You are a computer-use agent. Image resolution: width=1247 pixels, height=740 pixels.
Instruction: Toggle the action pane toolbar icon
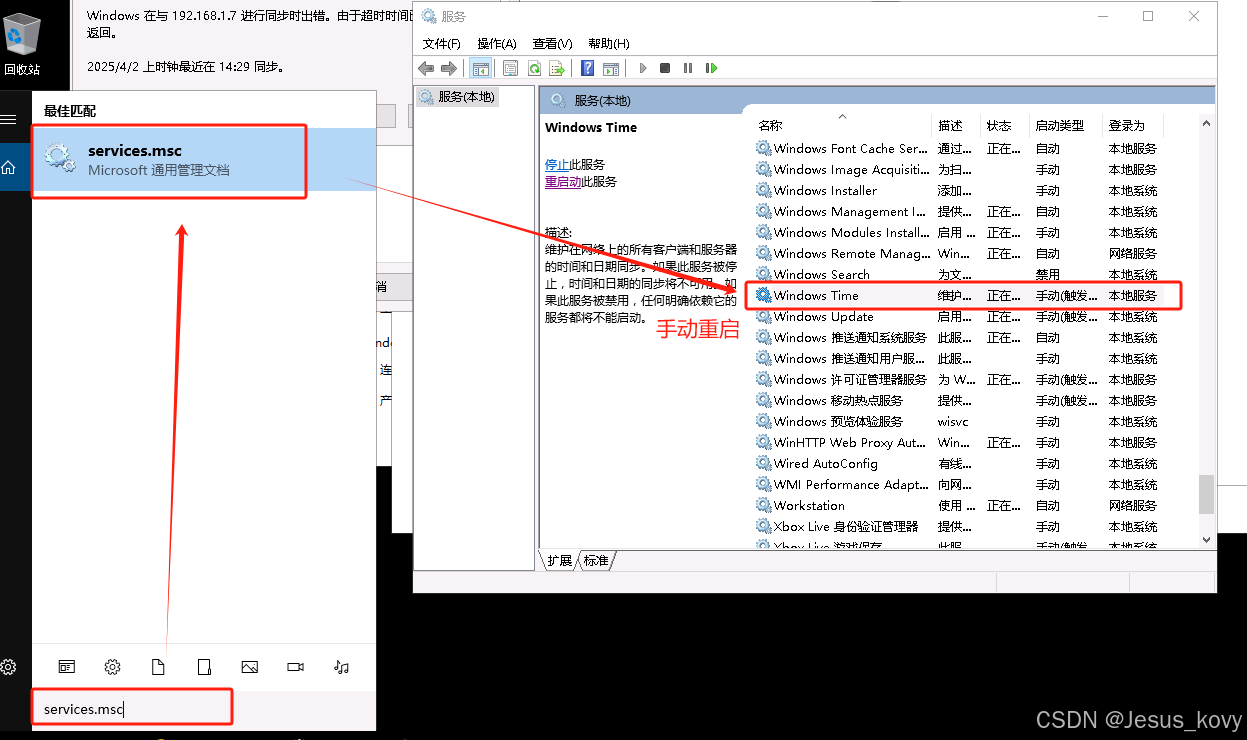pos(611,68)
